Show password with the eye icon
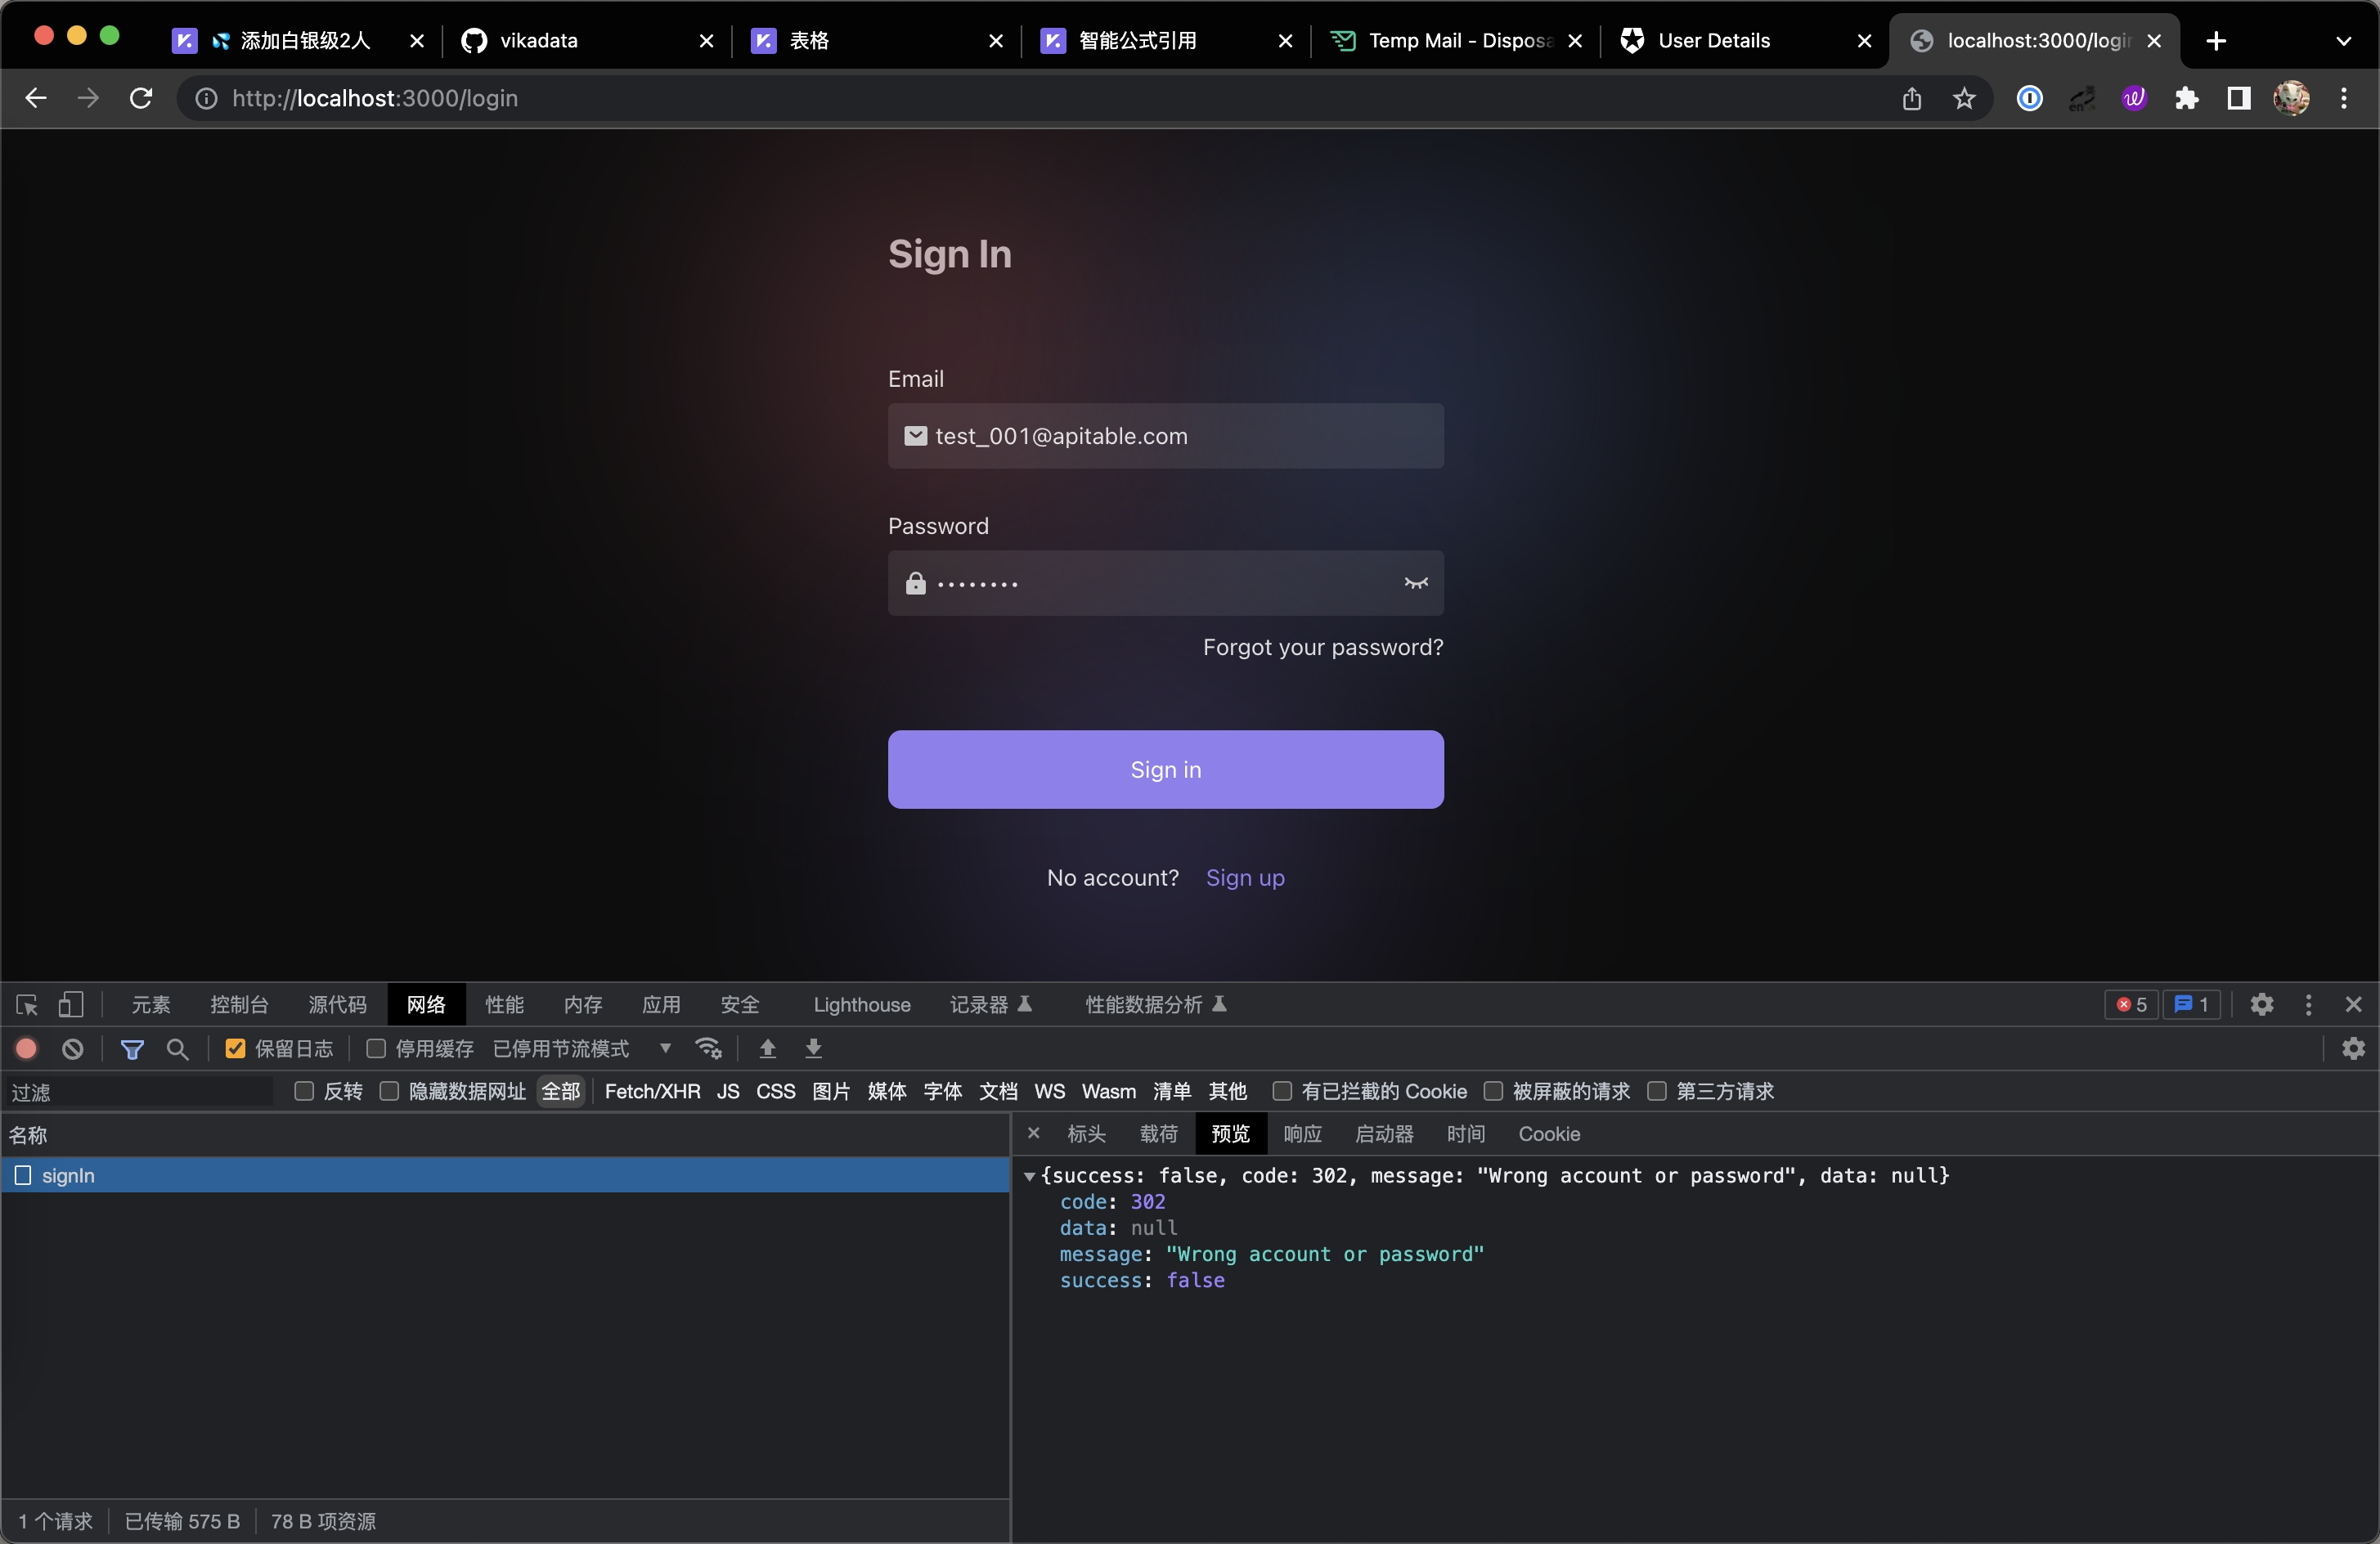 [x=1415, y=583]
